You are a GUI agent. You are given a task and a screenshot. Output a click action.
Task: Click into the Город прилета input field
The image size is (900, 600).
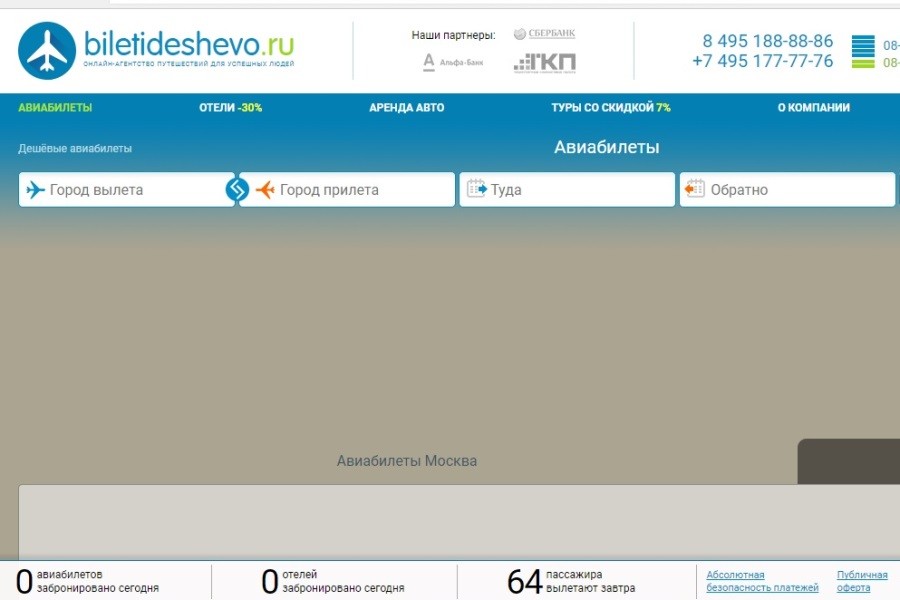[360, 190]
